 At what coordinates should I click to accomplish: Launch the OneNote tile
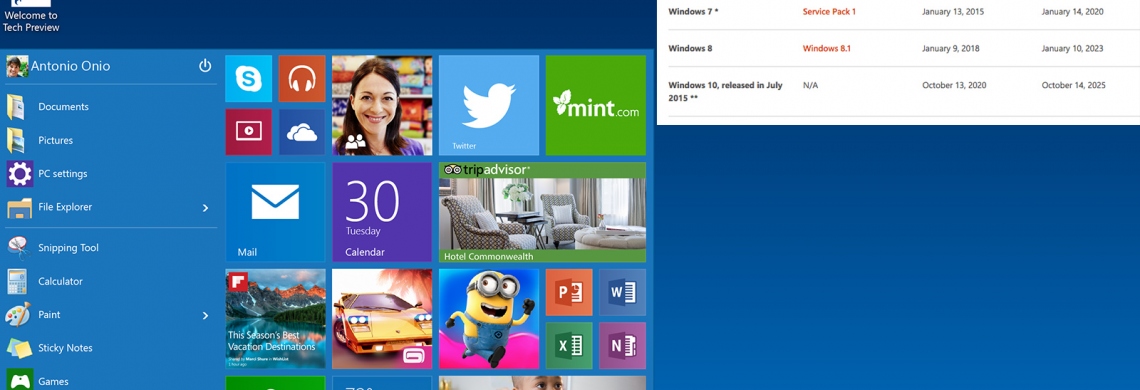point(622,346)
